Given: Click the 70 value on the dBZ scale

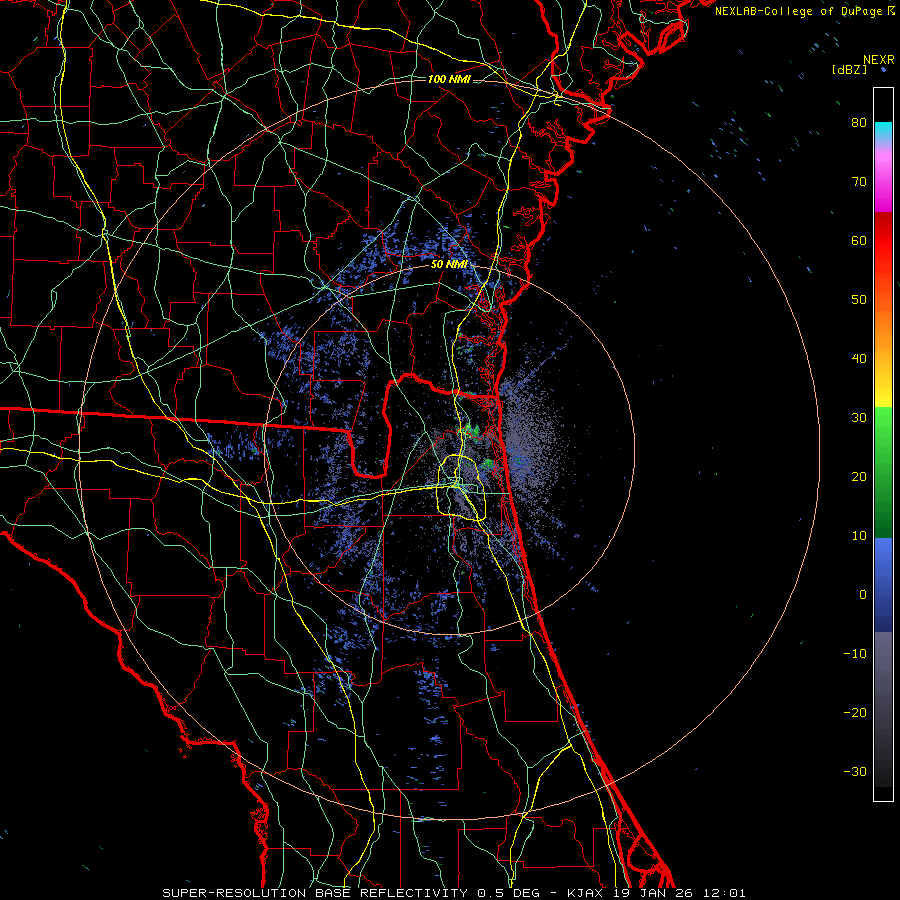Looking at the screenshot, I should pos(859,181).
